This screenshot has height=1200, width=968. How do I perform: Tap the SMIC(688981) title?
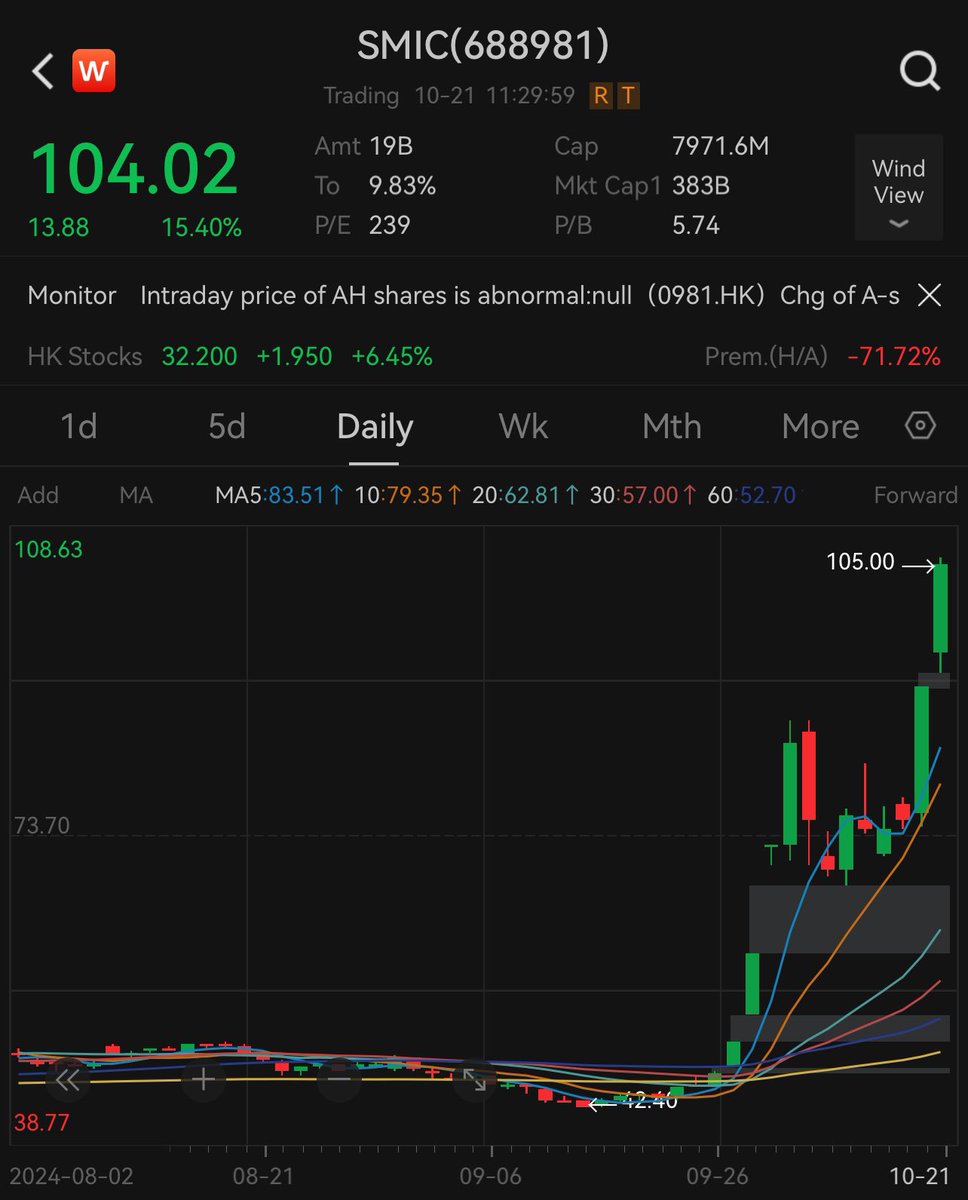(483, 45)
